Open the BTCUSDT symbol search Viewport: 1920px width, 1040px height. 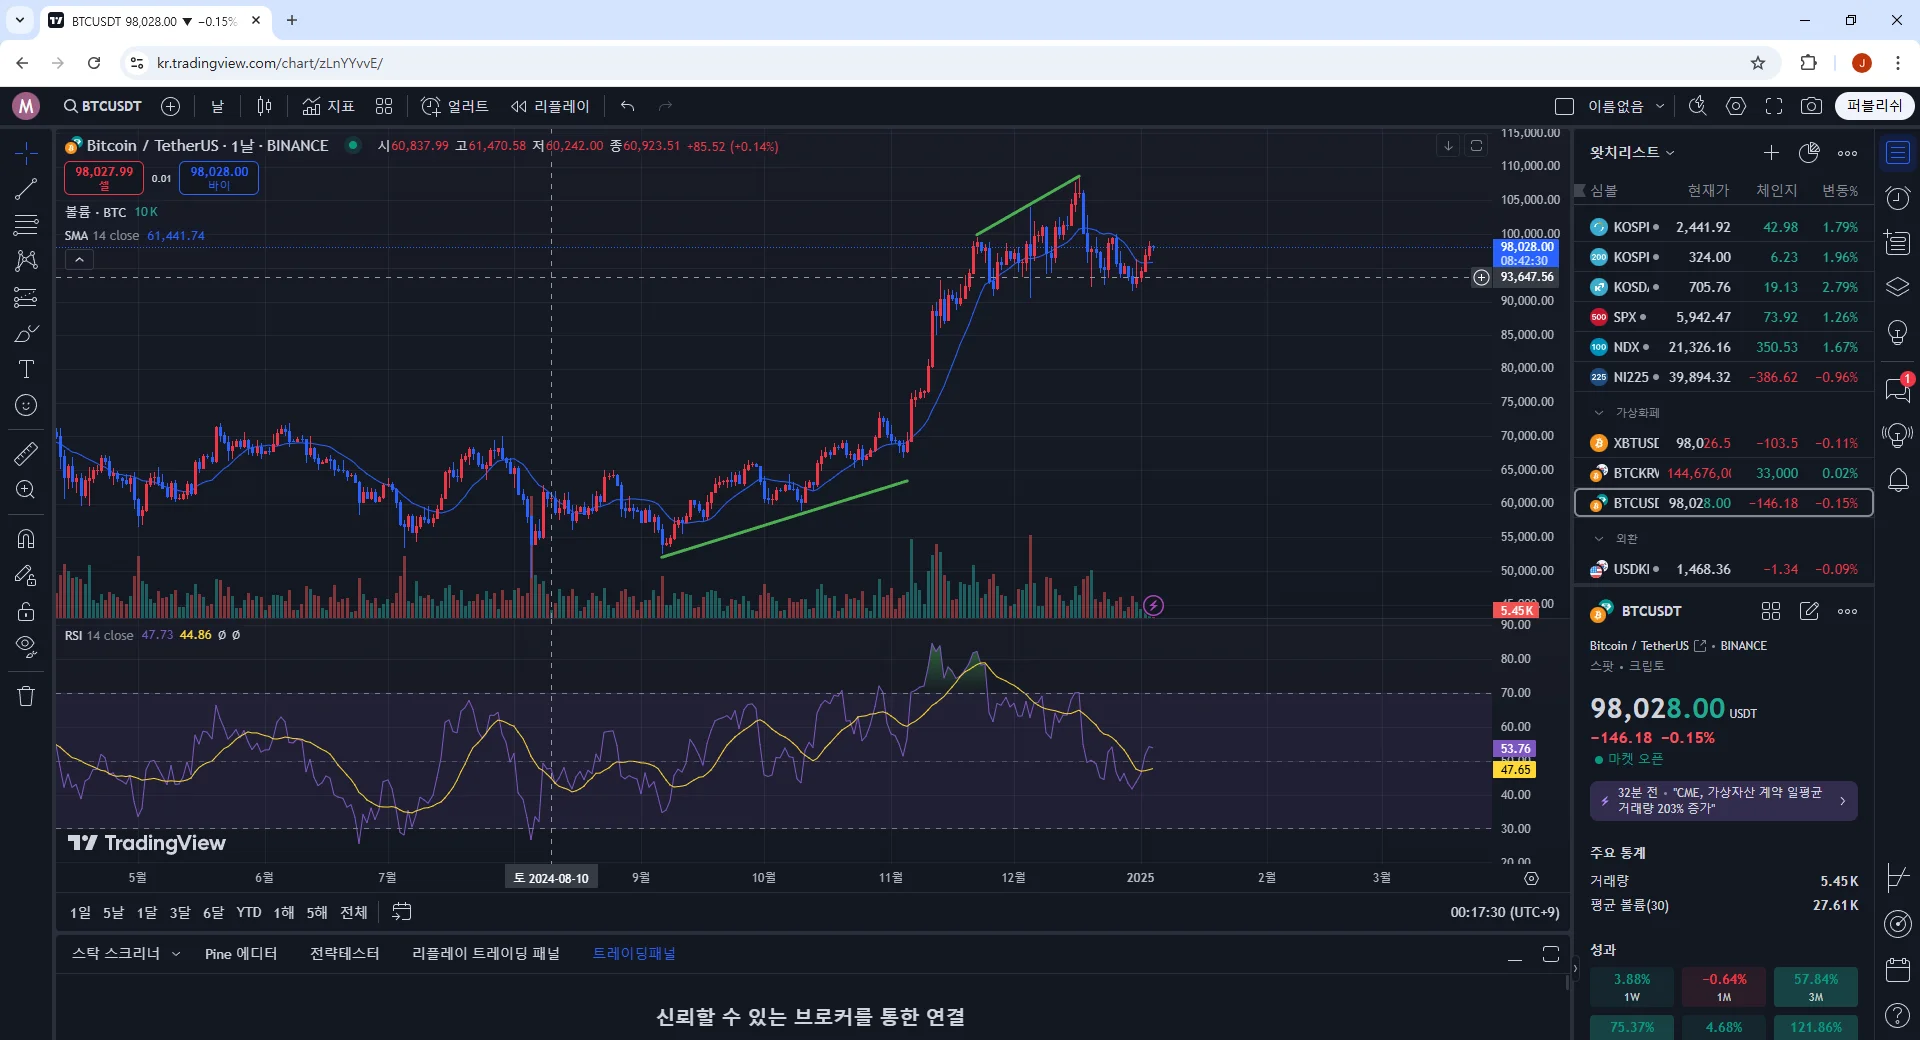102,106
